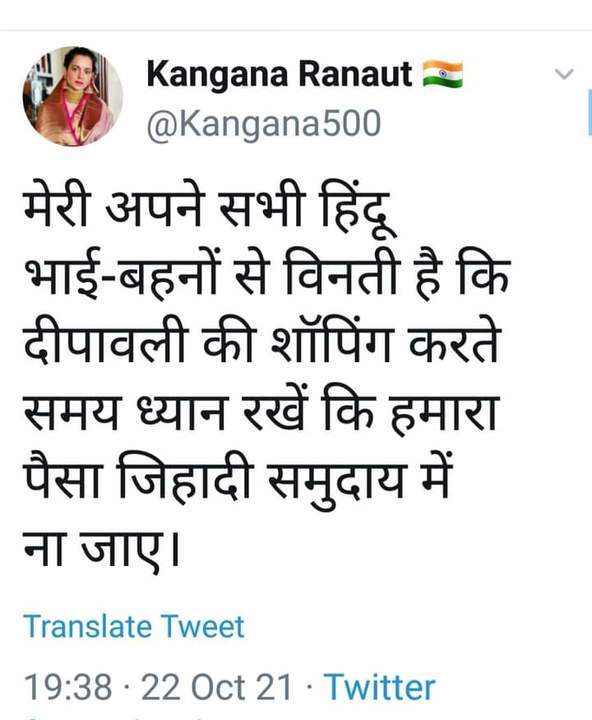Open the Twitter source label link
This screenshot has height=720, width=592.
[x=379, y=687]
